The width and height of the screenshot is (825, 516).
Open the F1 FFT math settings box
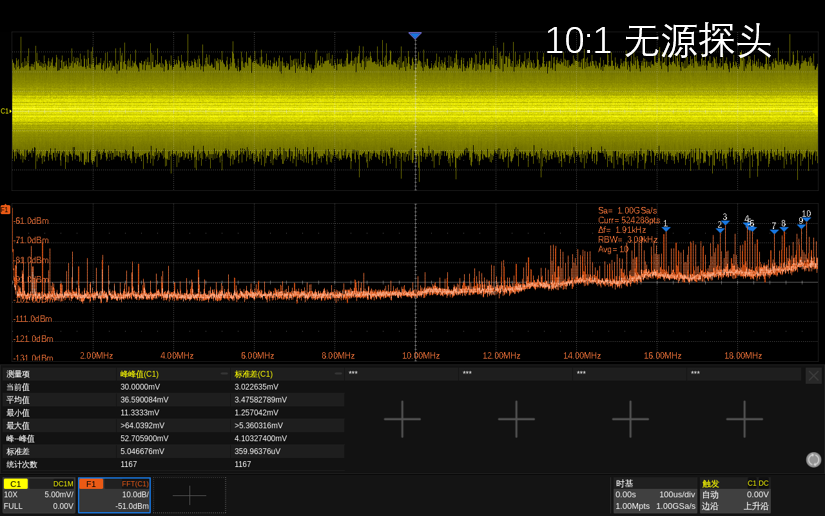pos(115,495)
